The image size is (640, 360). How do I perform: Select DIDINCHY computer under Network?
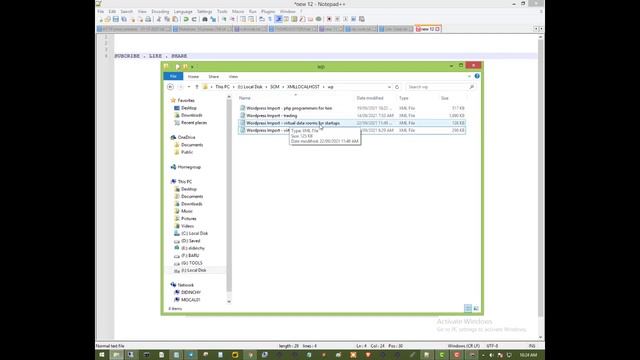pyautogui.click(x=191, y=292)
